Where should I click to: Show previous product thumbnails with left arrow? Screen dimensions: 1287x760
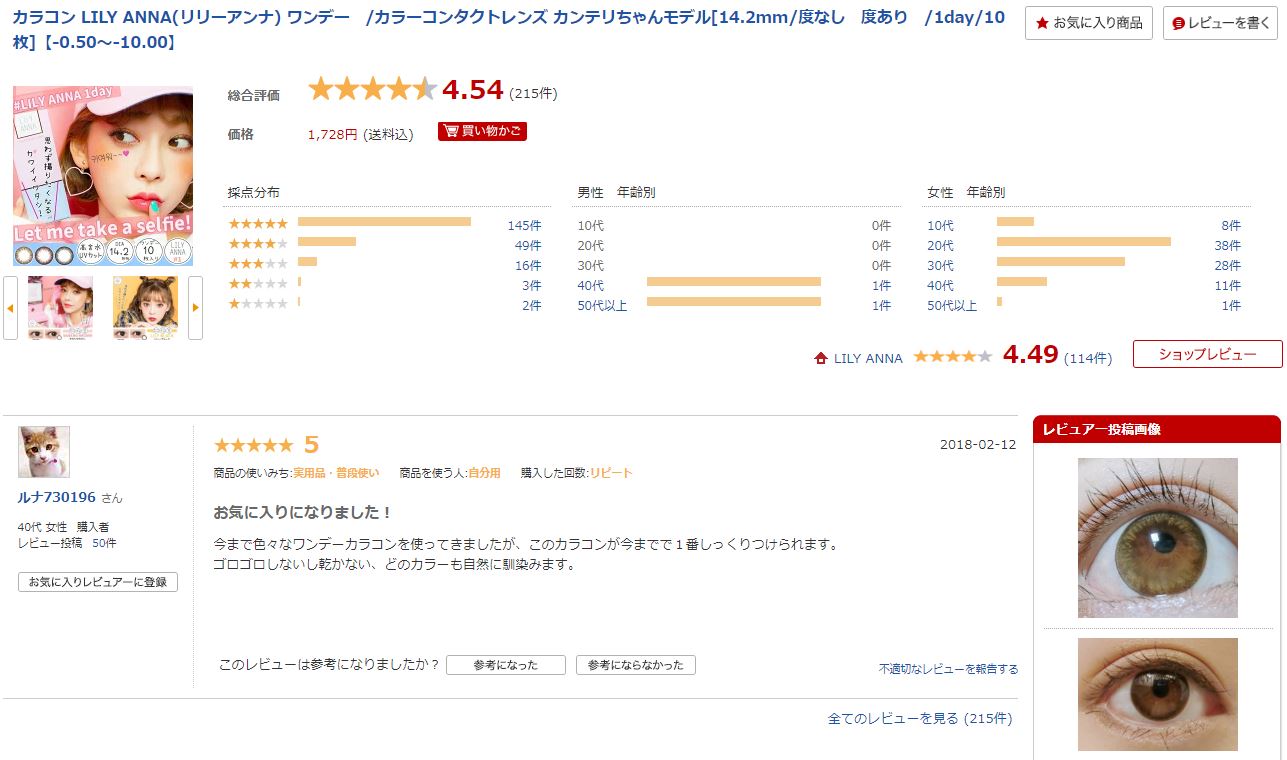tap(10, 308)
